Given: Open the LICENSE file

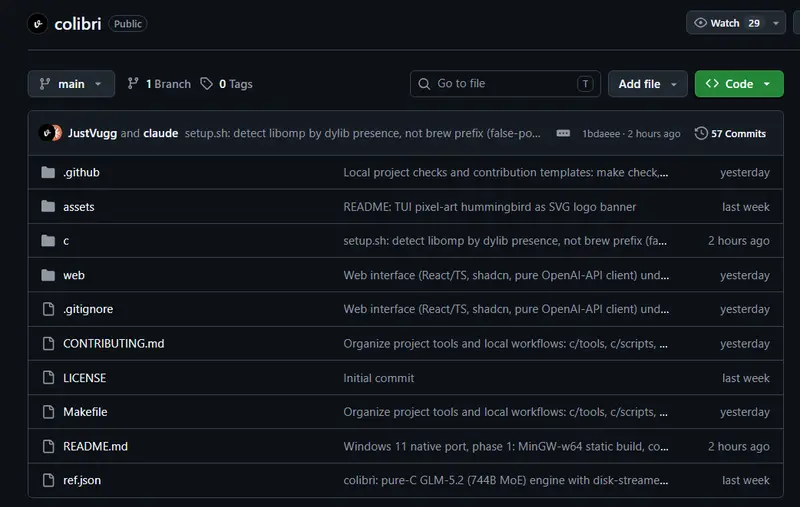Looking at the screenshot, I should tap(84, 378).
